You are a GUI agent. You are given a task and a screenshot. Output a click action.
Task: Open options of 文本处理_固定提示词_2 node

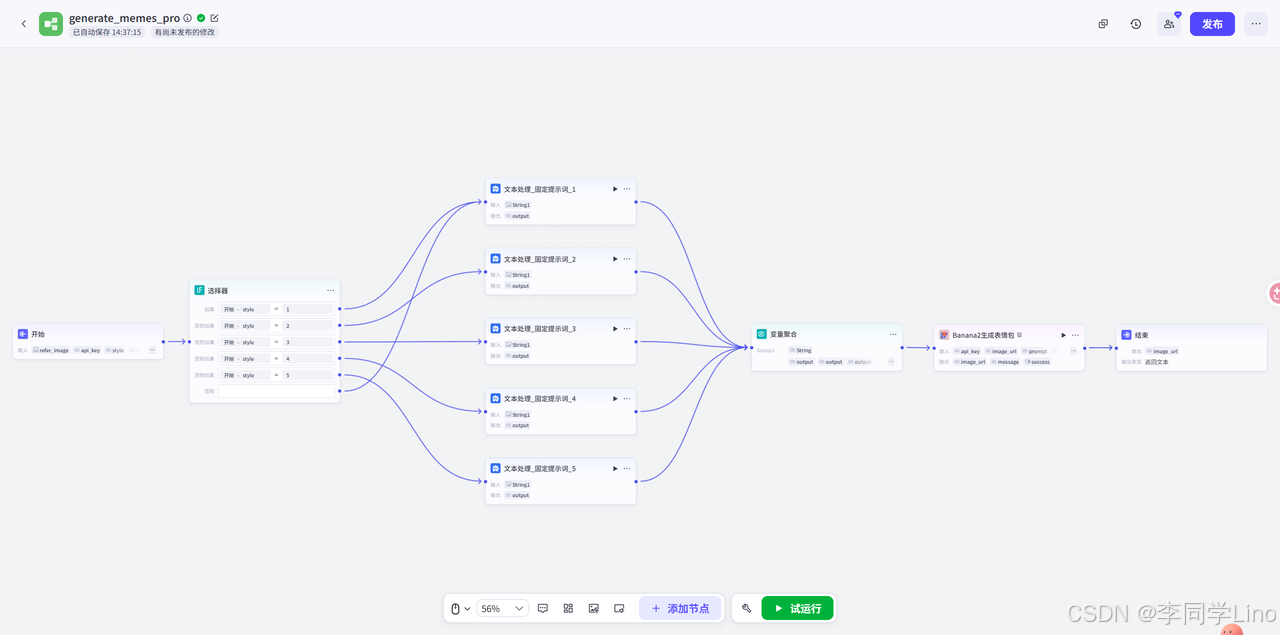627,259
